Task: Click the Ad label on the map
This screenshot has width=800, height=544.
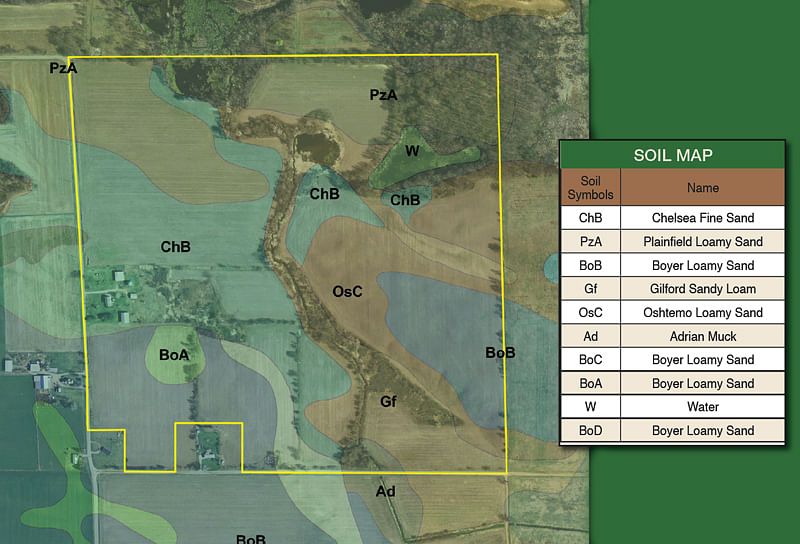Action: pos(385,491)
